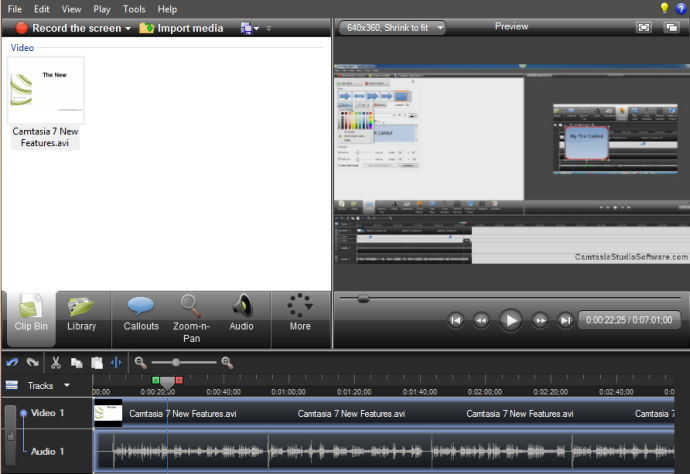
Task: Click Import media folder icon
Action: click(146, 28)
